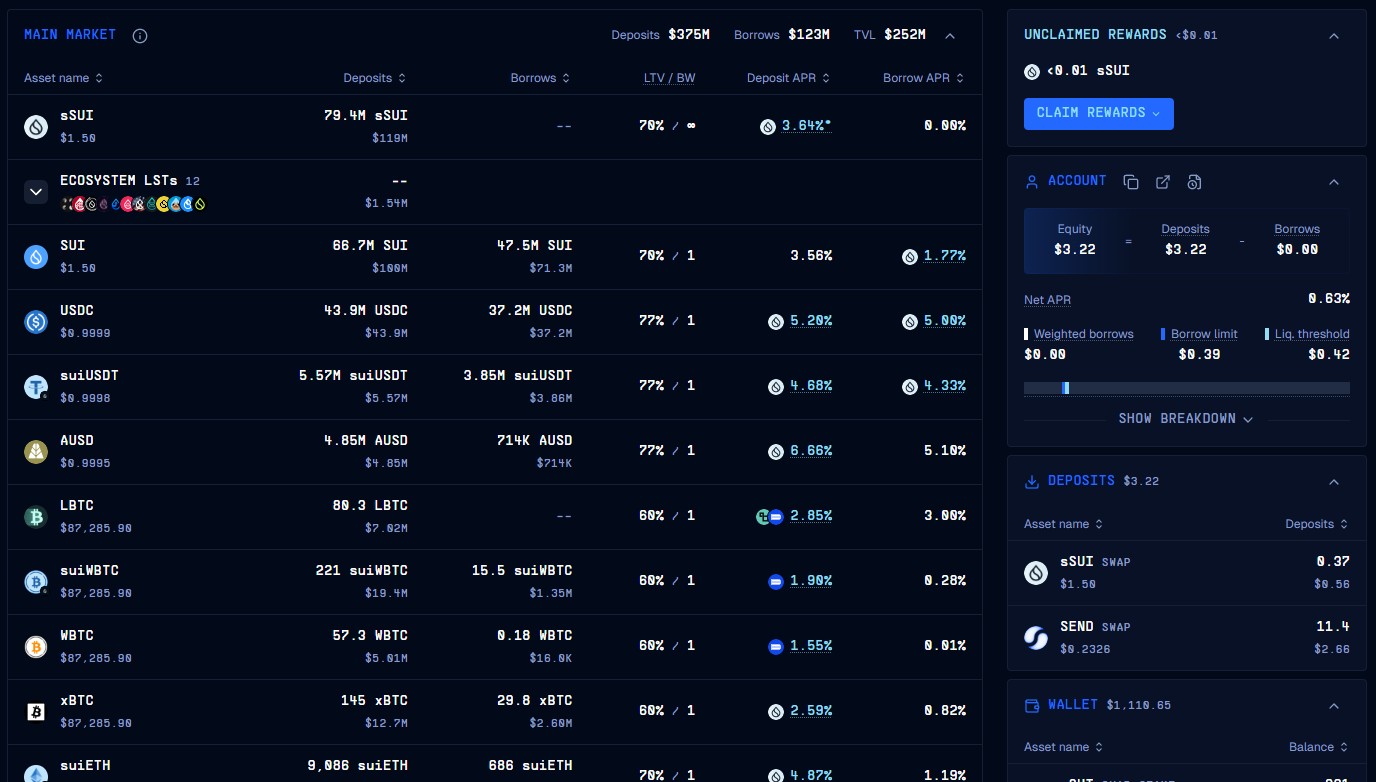This screenshot has width=1376, height=782.
Task: Collapse the ECOSYSTEM LSTs group
Action: [x=36, y=192]
